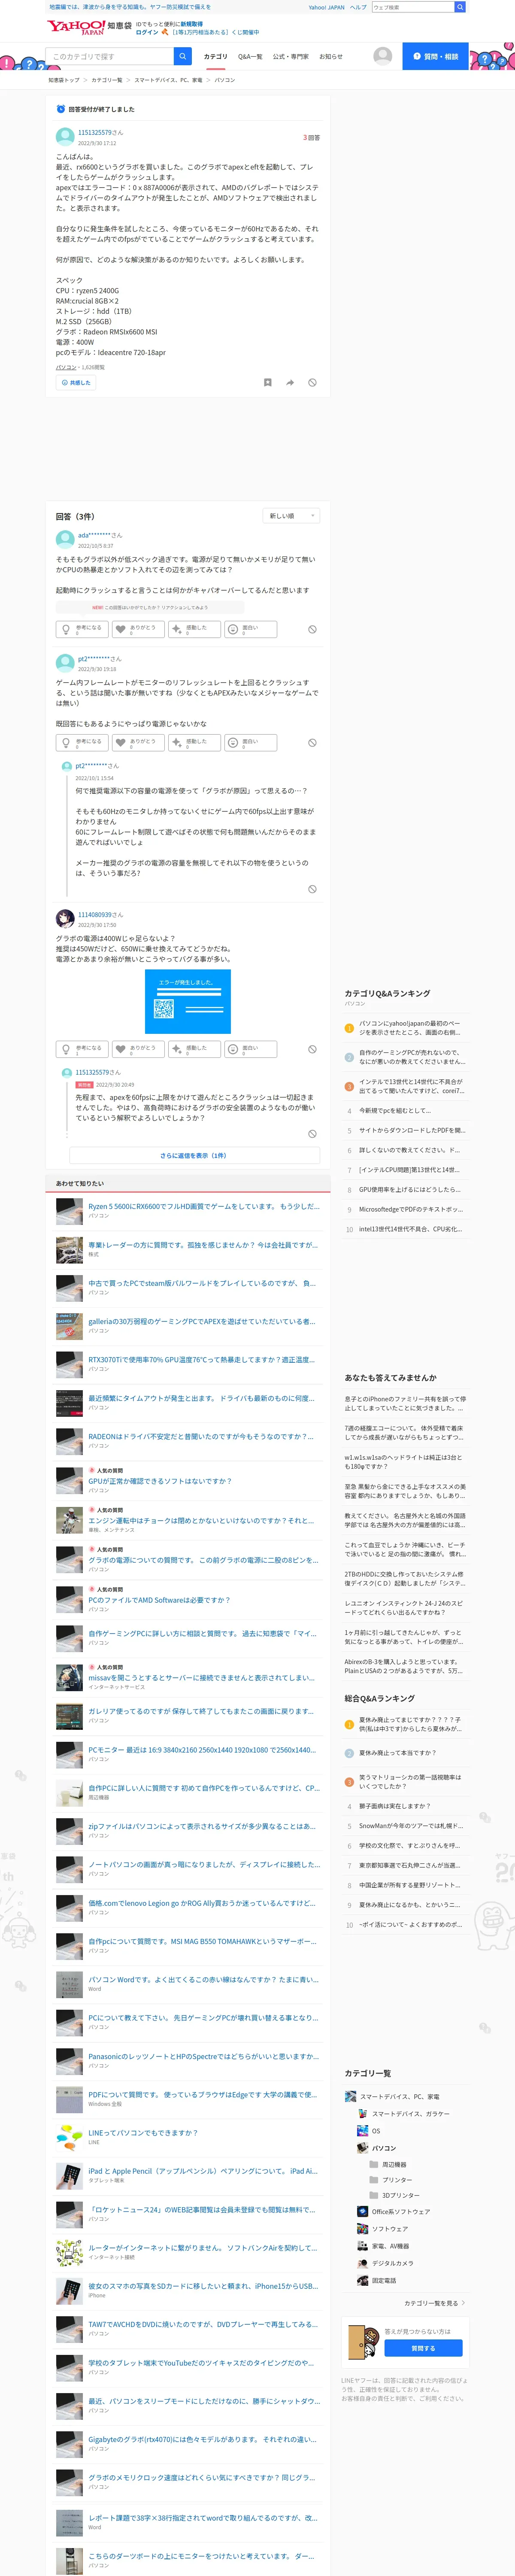Screen dimensions: 515x2576
Task: Open related question about Ryzen 5 5600とRX6600
Action: [204, 1206]
